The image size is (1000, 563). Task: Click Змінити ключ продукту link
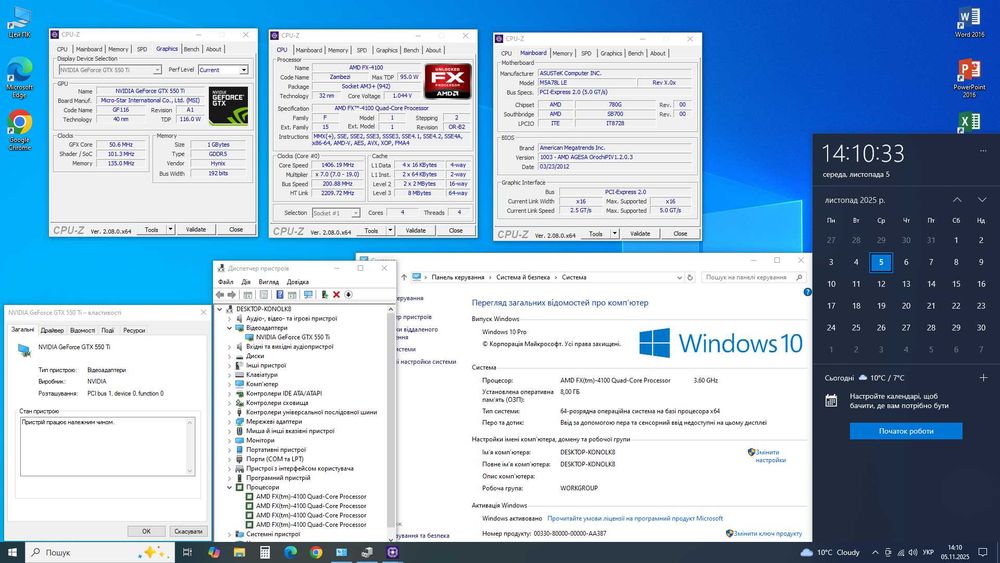(767, 534)
